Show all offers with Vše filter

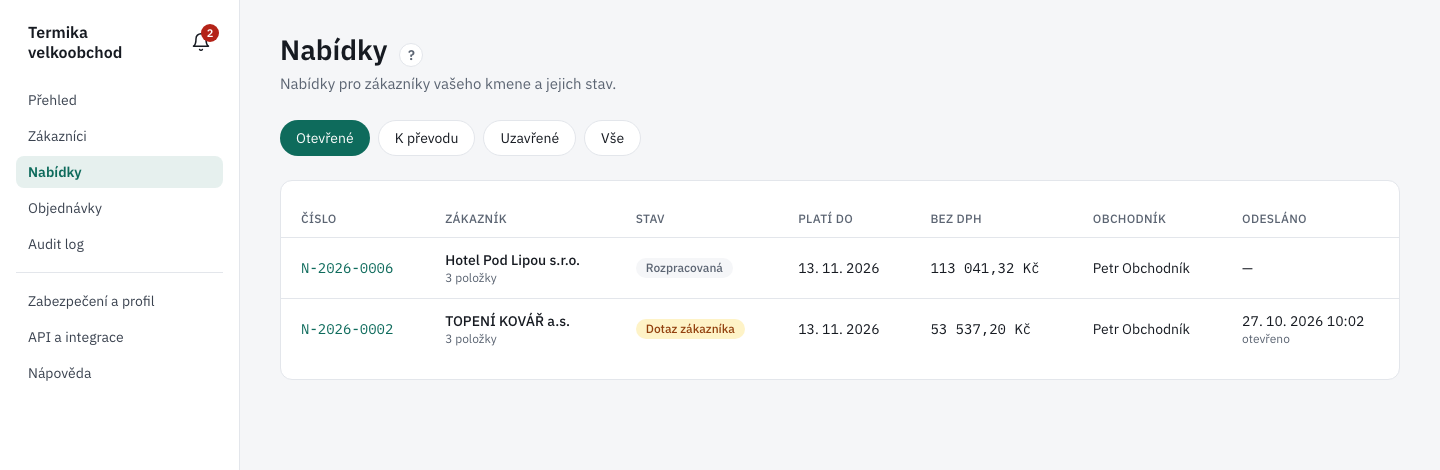coord(612,138)
